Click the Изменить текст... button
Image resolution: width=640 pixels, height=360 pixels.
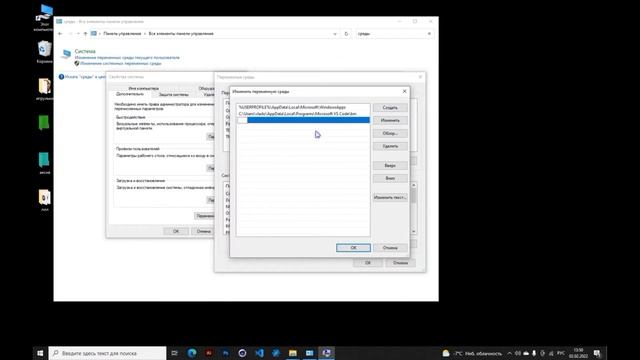click(390, 197)
